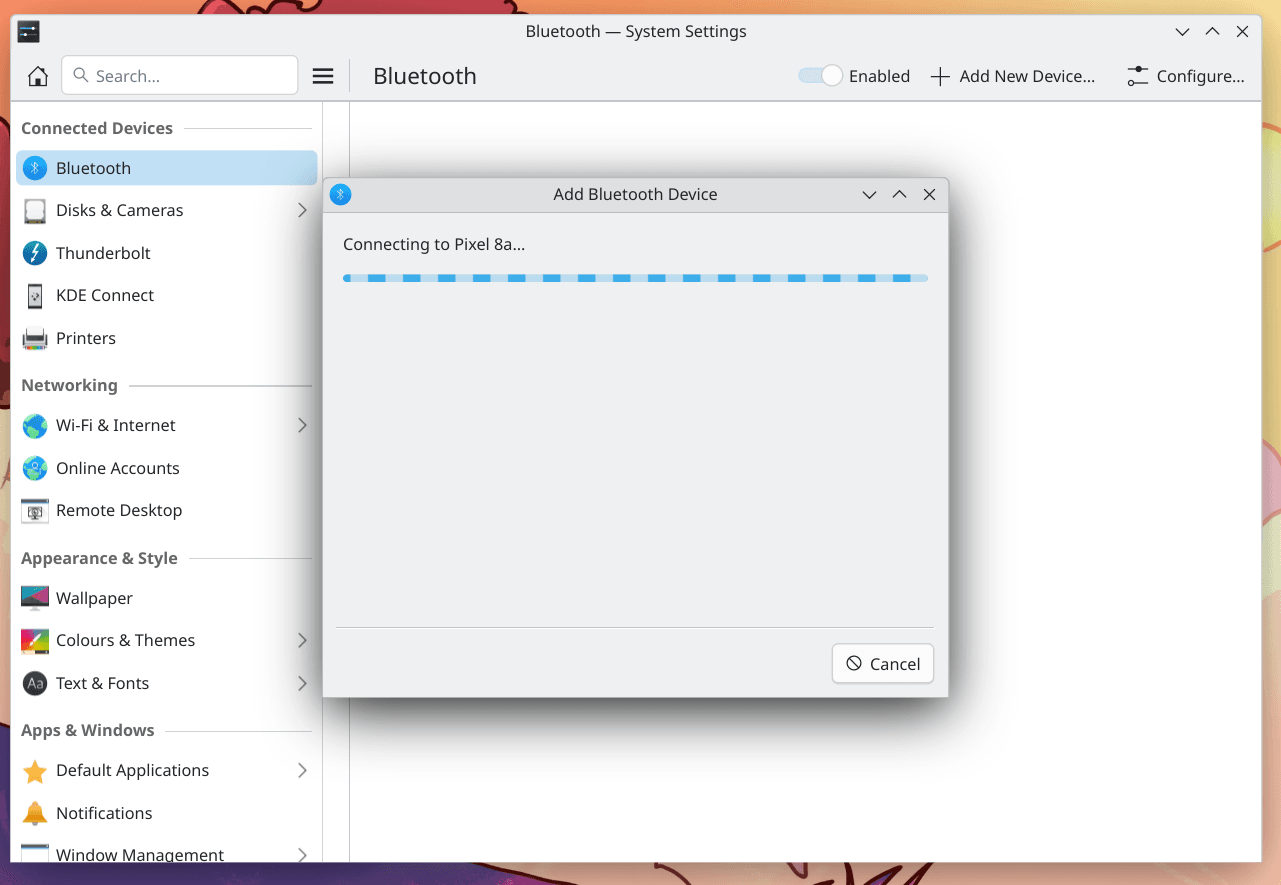Expand the Colours & Themes chevron
The image size is (1281, 885).
pos(302,640)
